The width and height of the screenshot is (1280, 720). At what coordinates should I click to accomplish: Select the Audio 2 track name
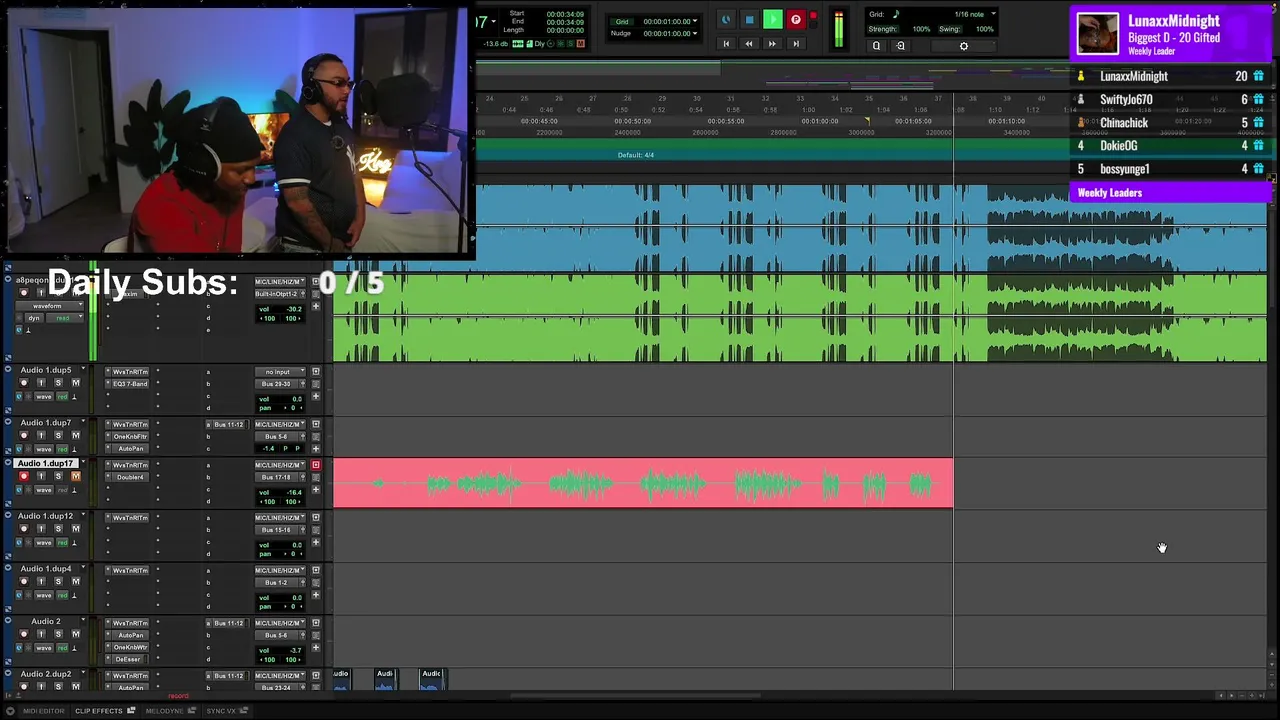click(x=45, y=622)
